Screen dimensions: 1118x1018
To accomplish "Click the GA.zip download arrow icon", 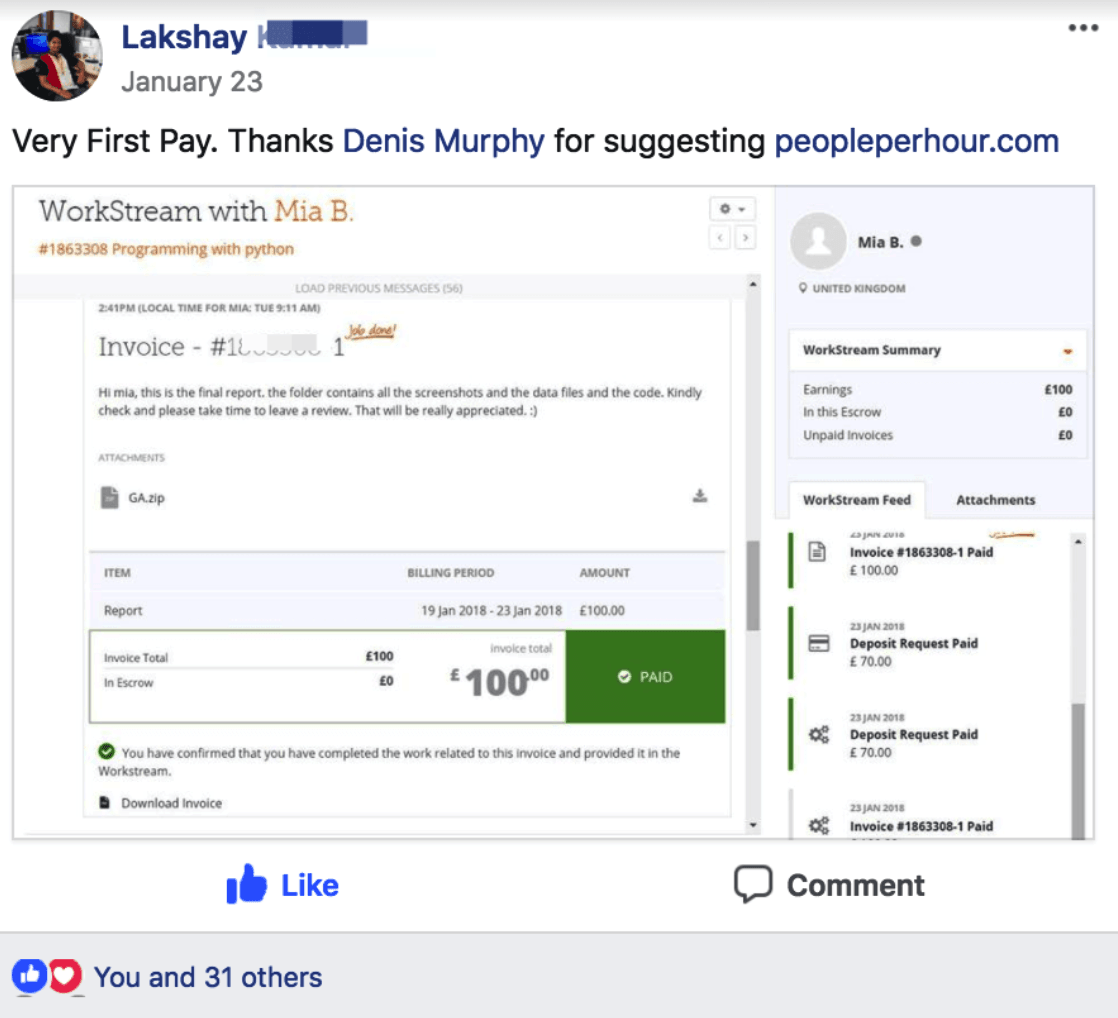I will (699, 496).
